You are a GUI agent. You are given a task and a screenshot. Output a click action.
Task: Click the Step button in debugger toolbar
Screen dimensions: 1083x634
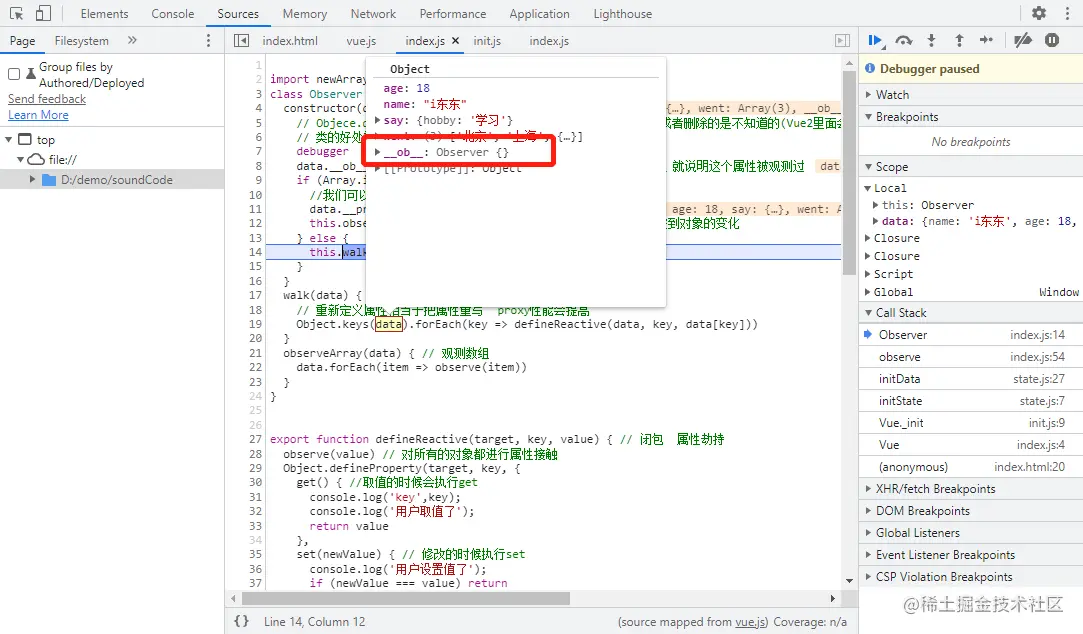coord(986,41)
